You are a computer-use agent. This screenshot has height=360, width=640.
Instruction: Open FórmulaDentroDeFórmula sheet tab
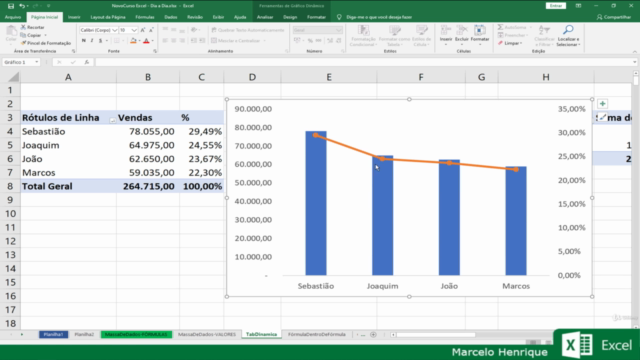tap(317, 334)
